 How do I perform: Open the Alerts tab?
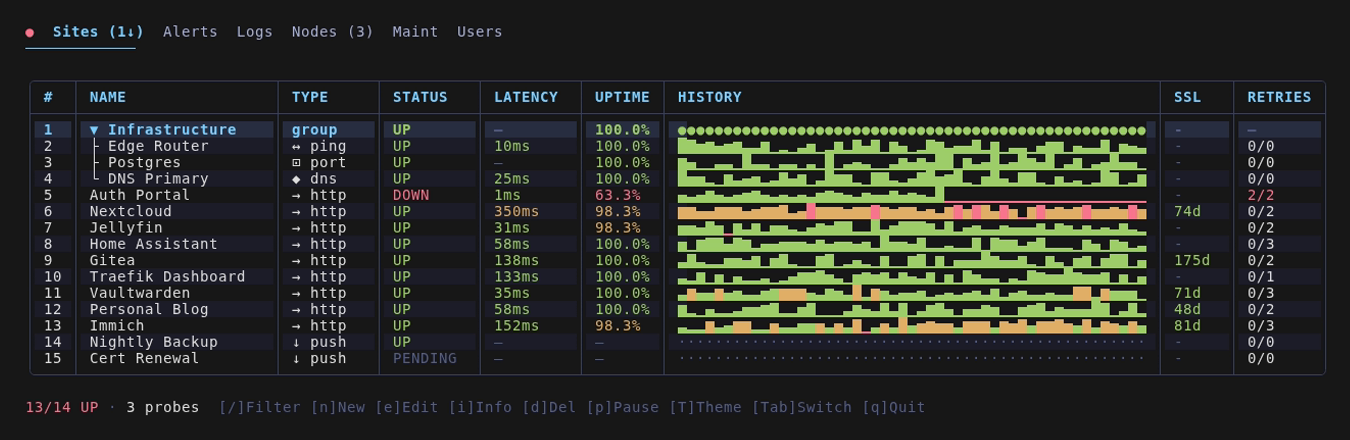[190, 32]
